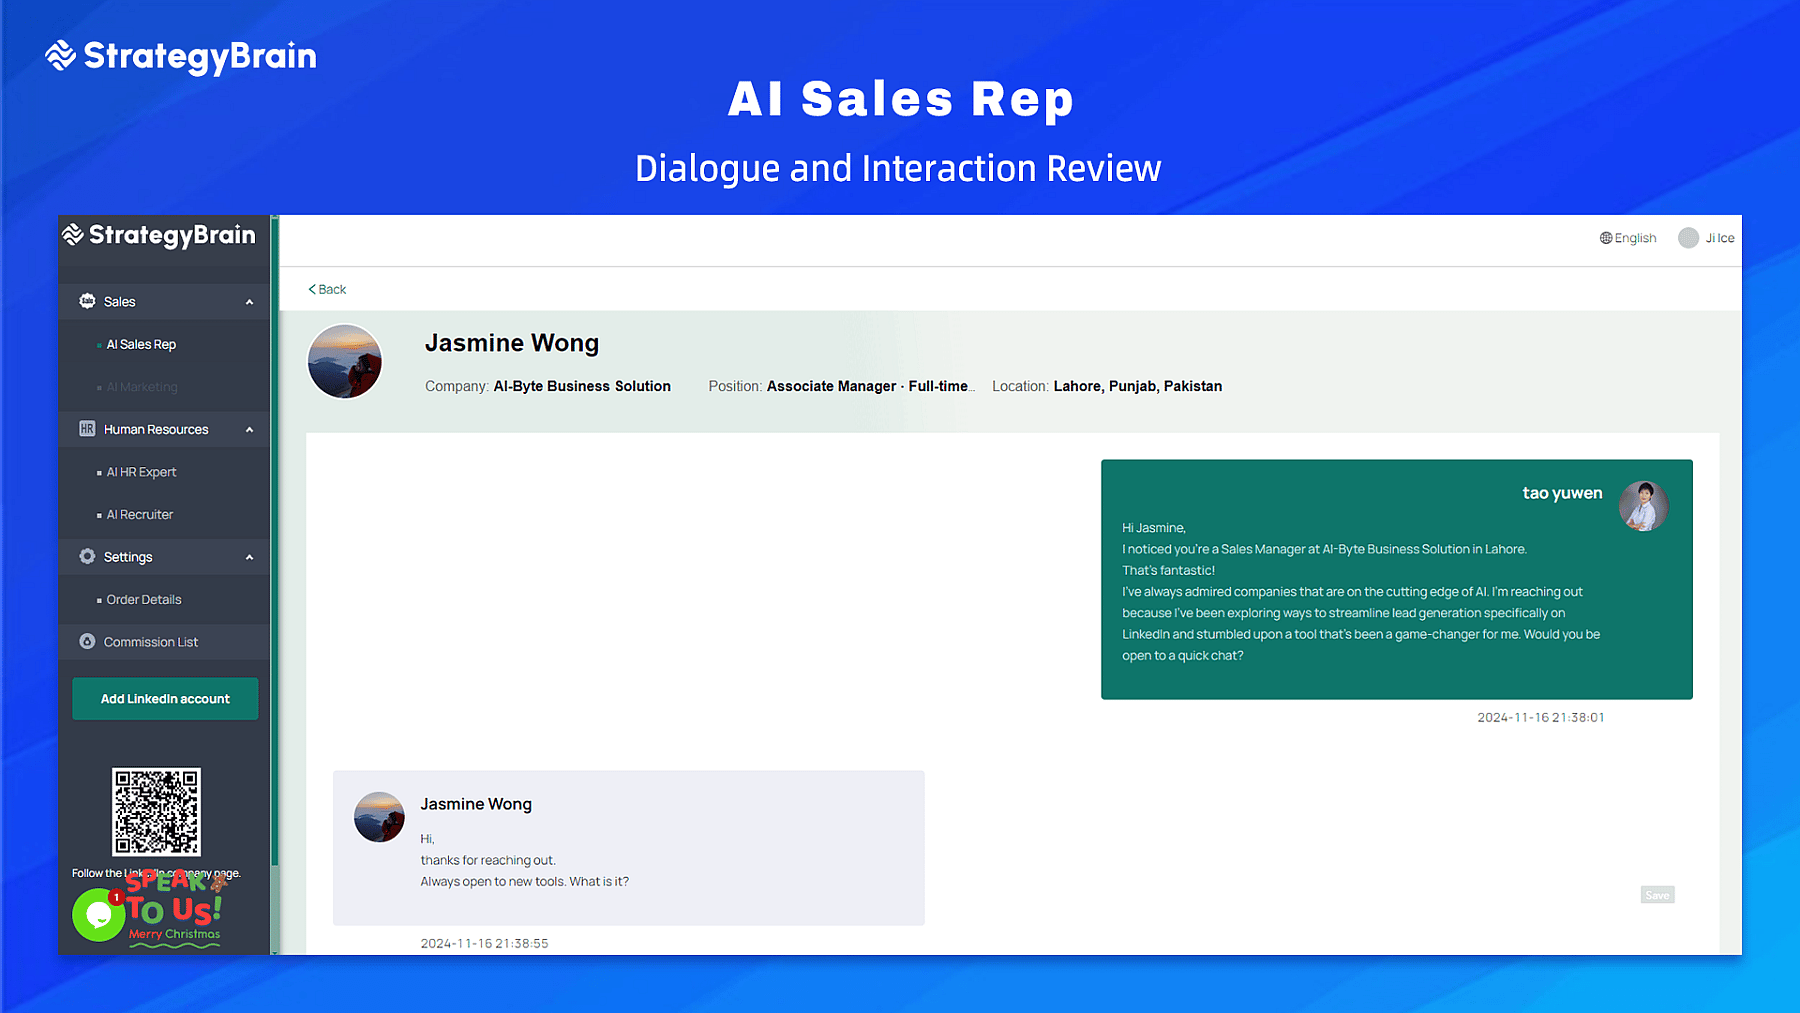Open the Ji Ice profile avatar
Screen dimensions: 1800x1013
click(x=1689, y=238)
